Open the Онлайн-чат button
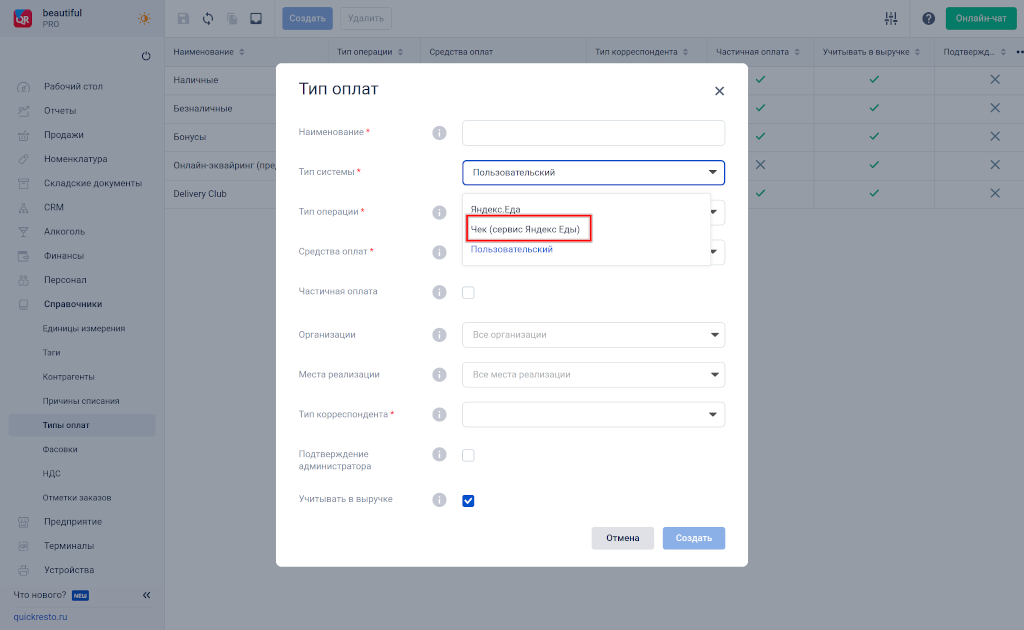Screen dimensions: 1024x630 (x=980, y=18)
